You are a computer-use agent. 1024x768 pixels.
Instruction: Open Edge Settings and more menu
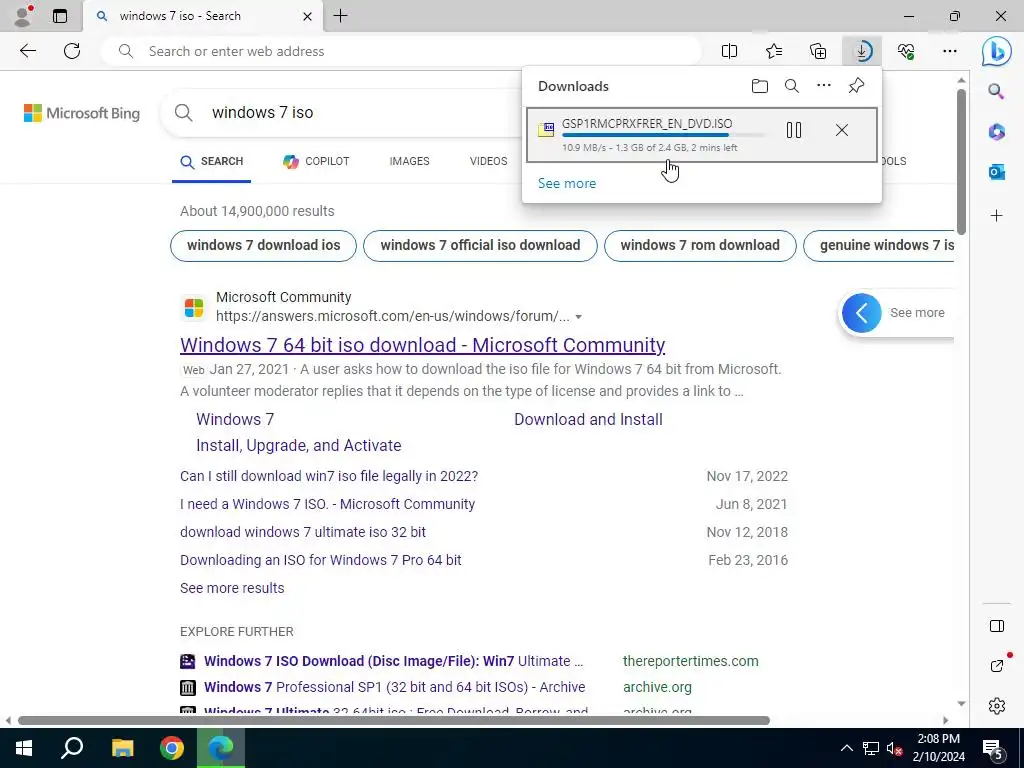click(950, 51)
